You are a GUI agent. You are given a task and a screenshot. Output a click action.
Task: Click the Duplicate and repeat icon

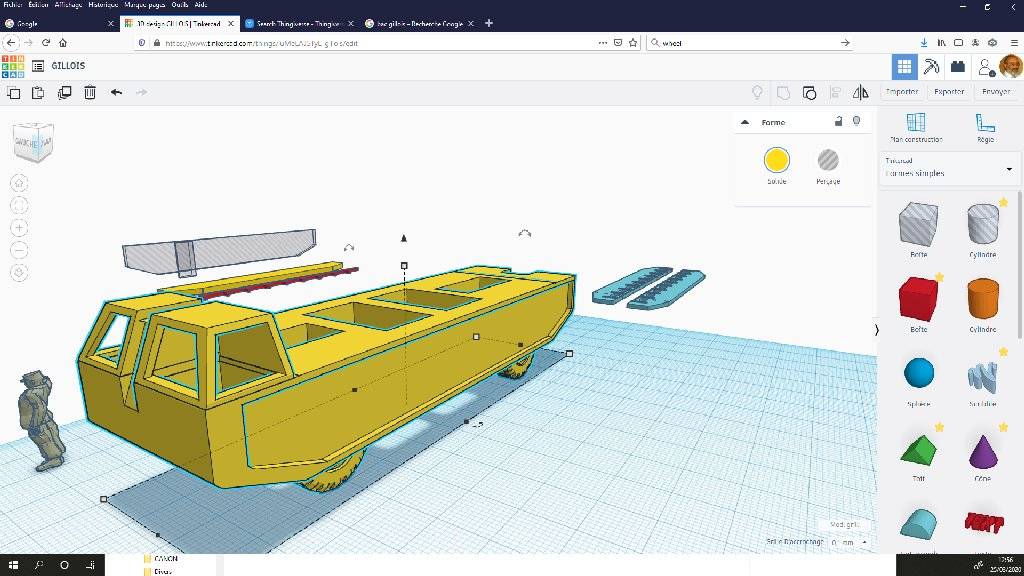(65, 93)
